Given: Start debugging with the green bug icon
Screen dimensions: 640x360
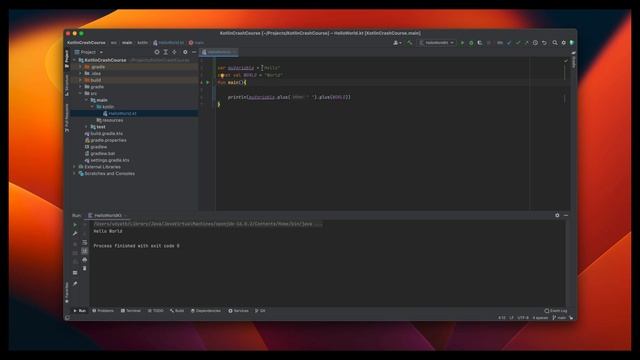Looking at the screenshot, I should [471, 42].
